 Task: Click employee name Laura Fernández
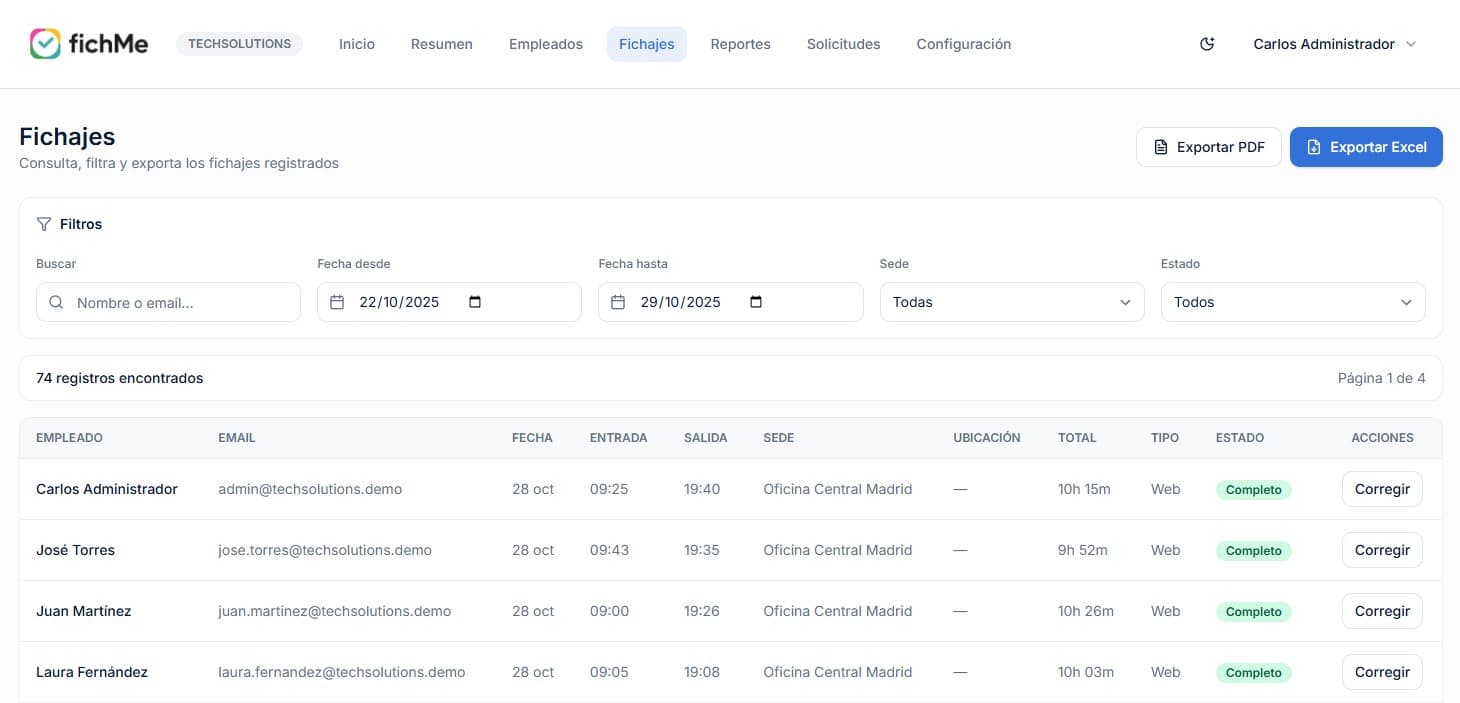92,672
